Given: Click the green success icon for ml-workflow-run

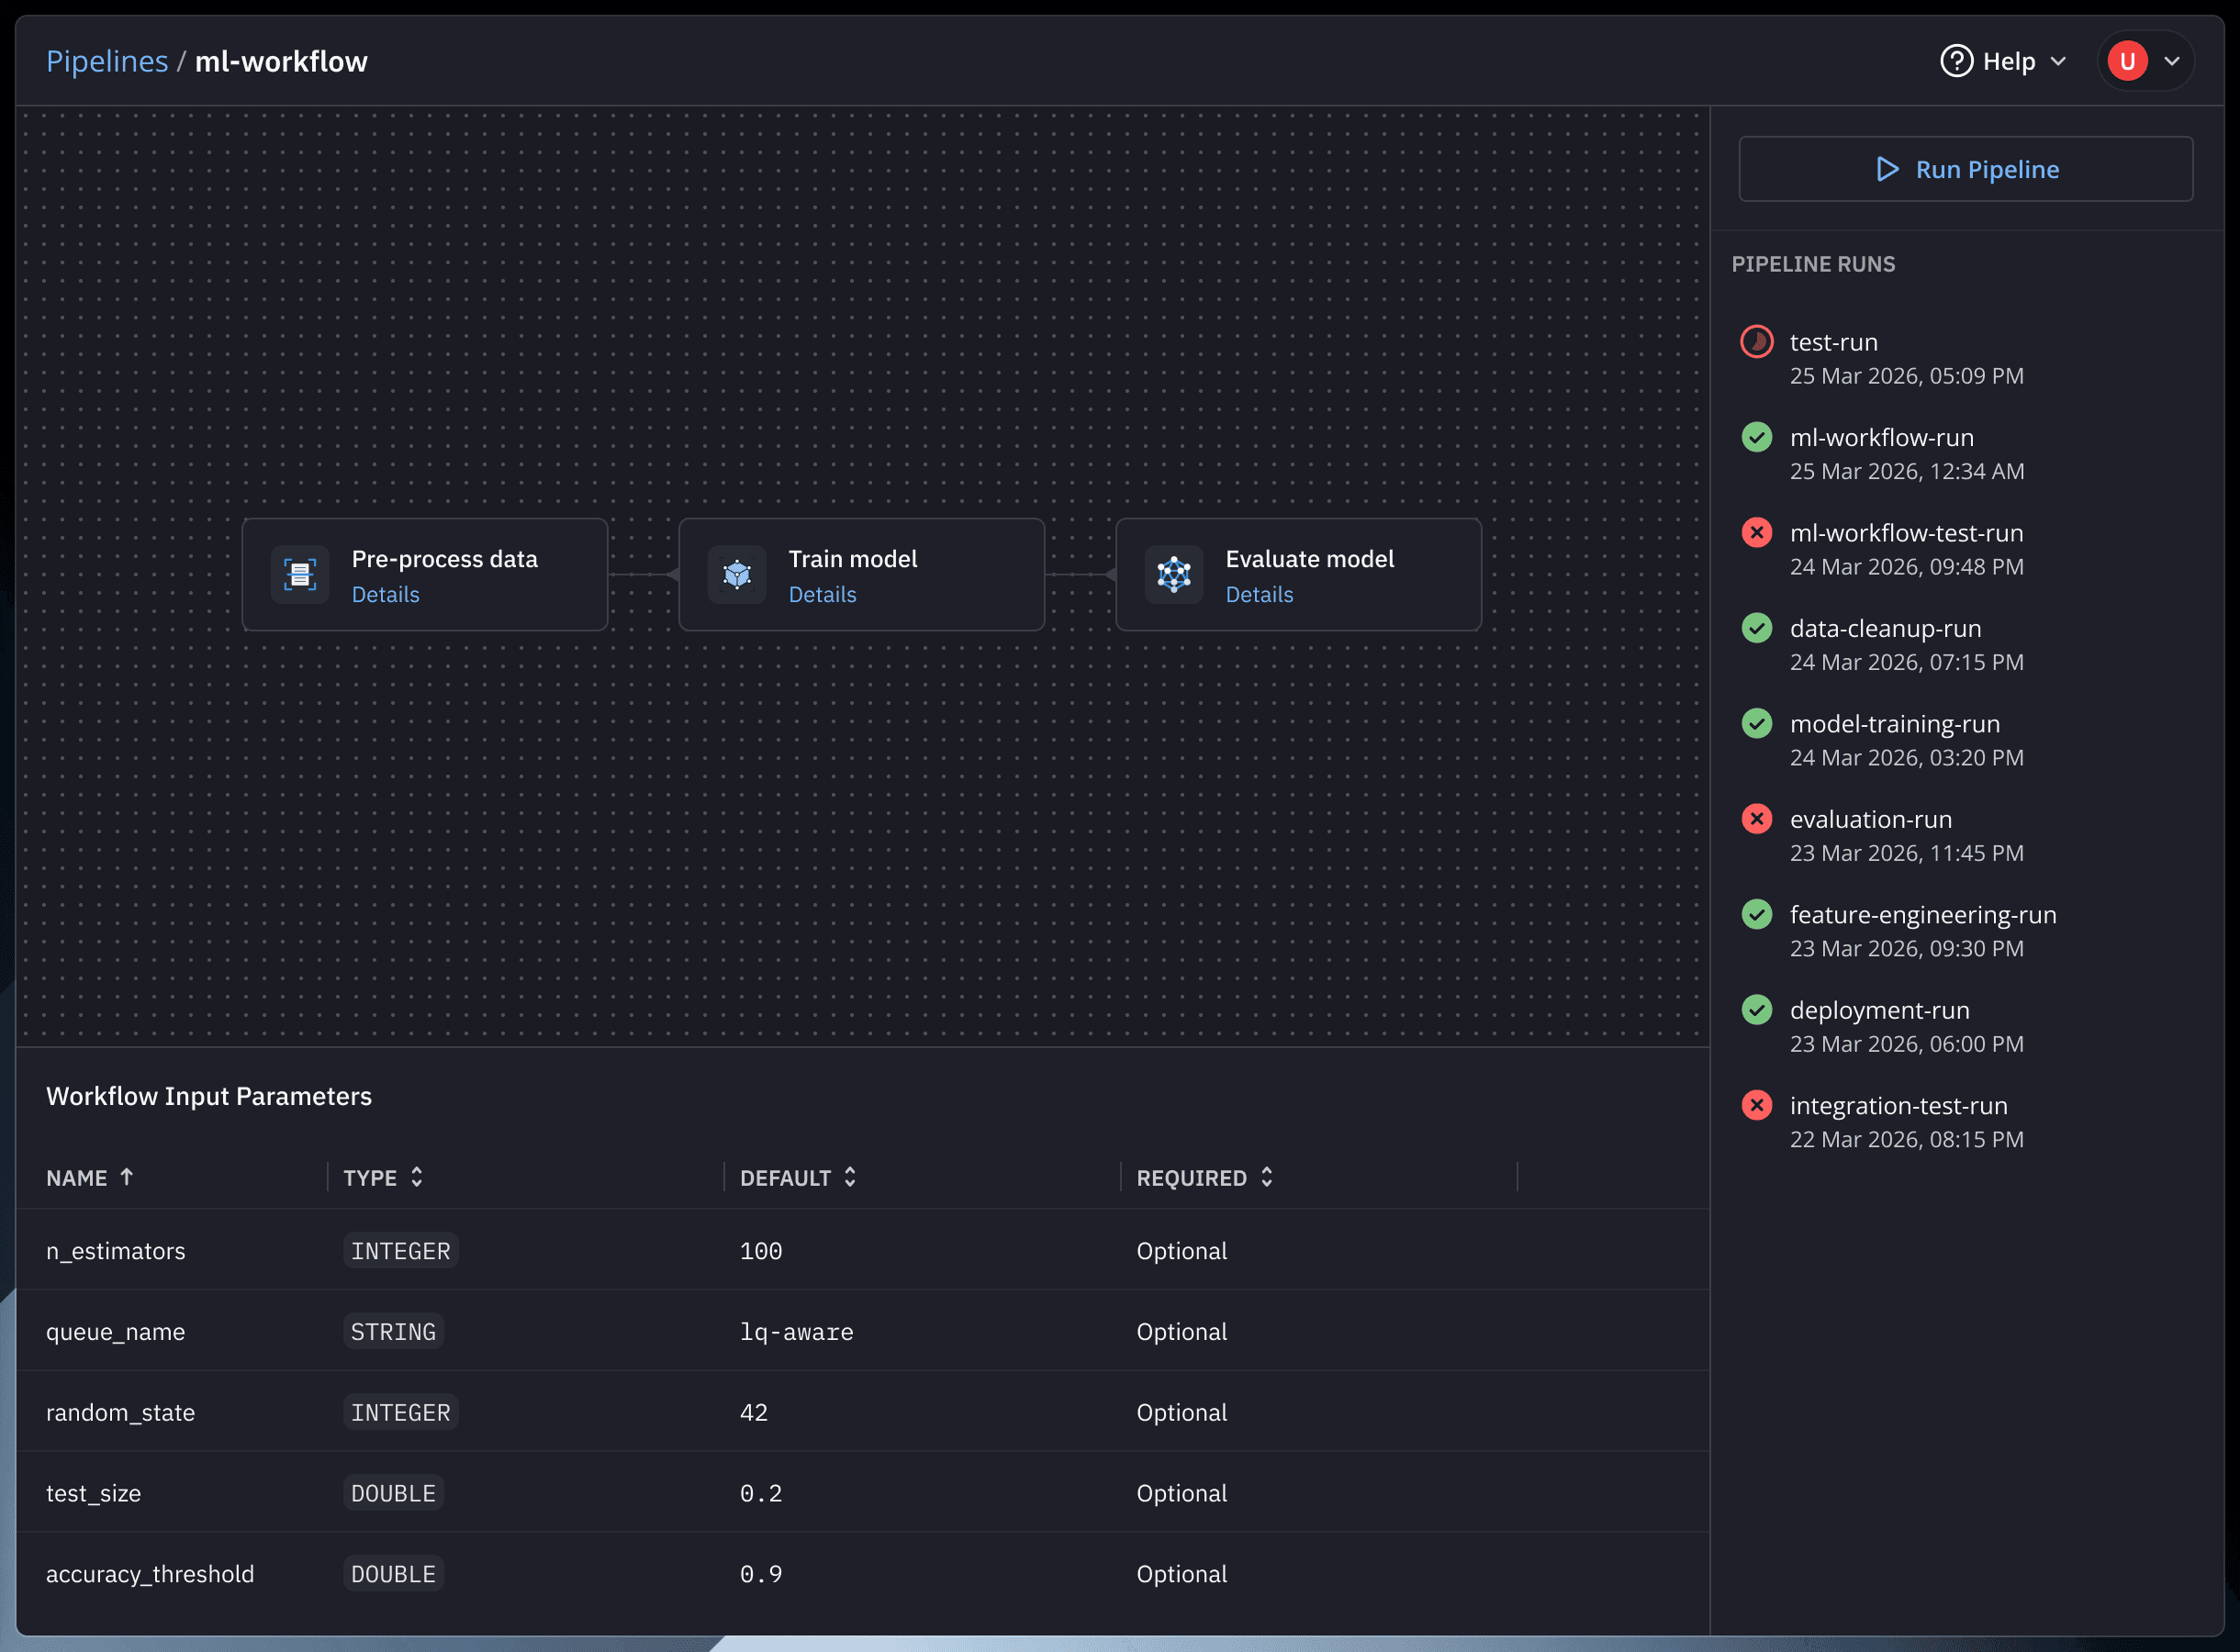Looking at the screenshot, I should 1757,437.
